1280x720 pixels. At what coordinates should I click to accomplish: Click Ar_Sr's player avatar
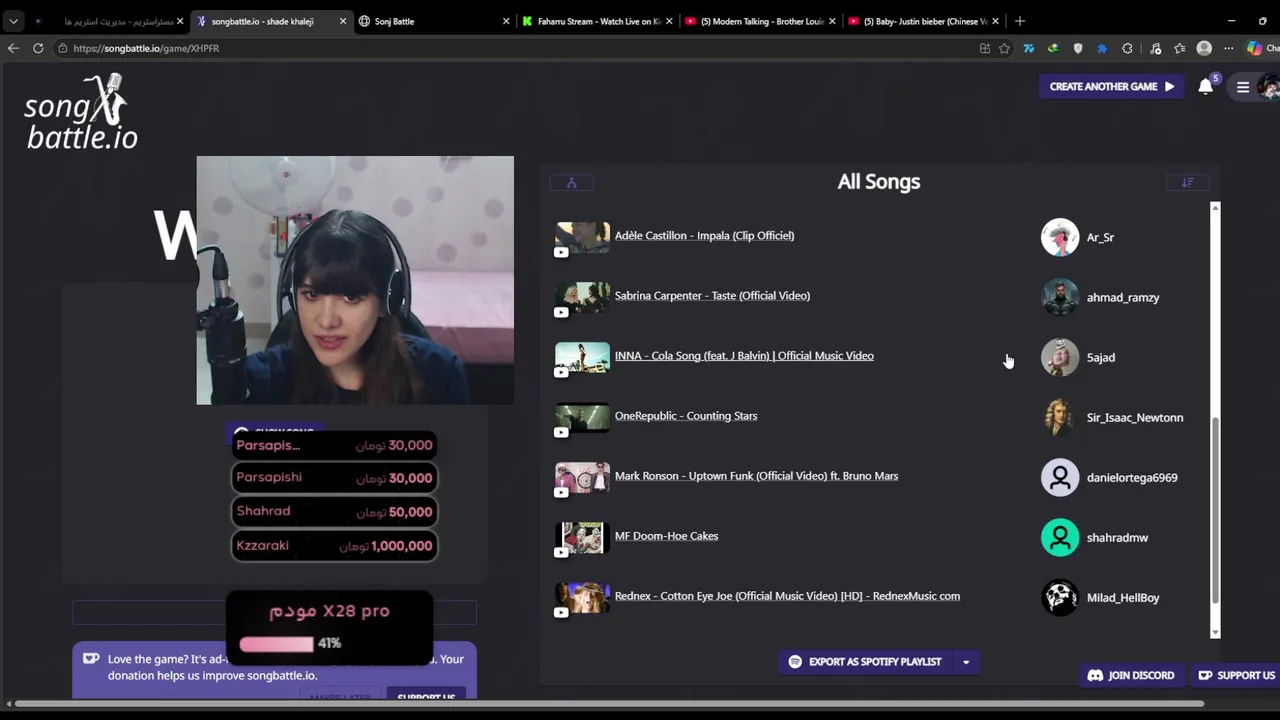(x=1060, y=237)
